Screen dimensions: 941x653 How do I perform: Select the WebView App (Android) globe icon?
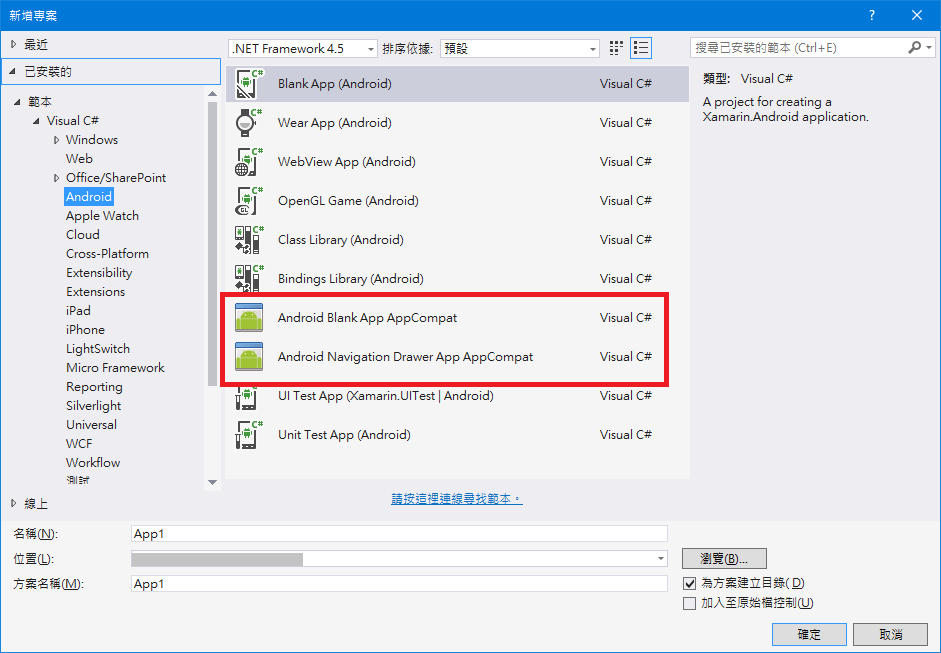(x=249, y=161)
